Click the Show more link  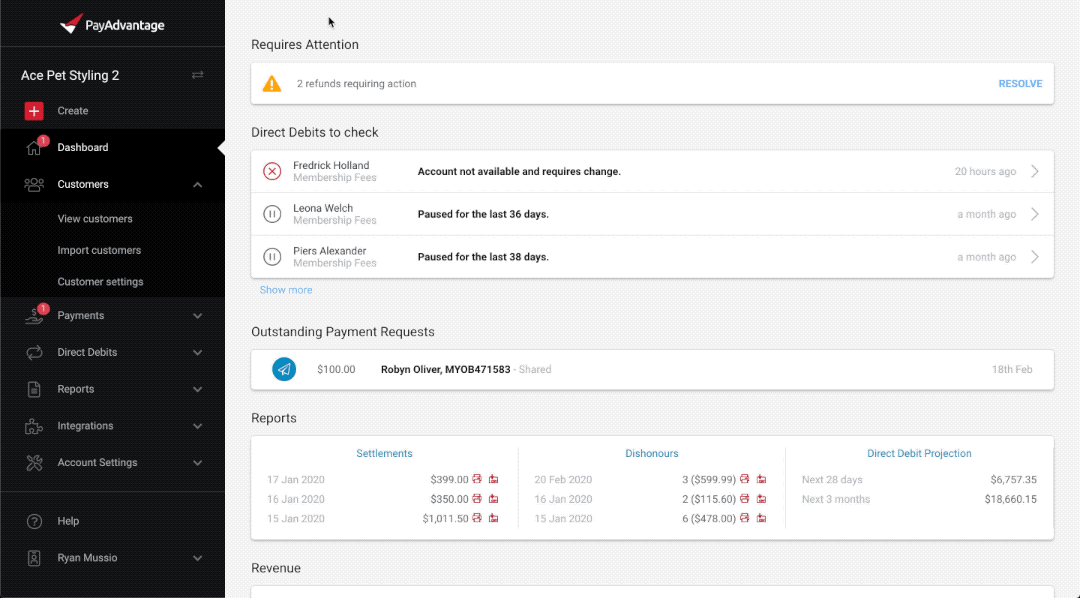pyautogui.click(x=286, y=290)
